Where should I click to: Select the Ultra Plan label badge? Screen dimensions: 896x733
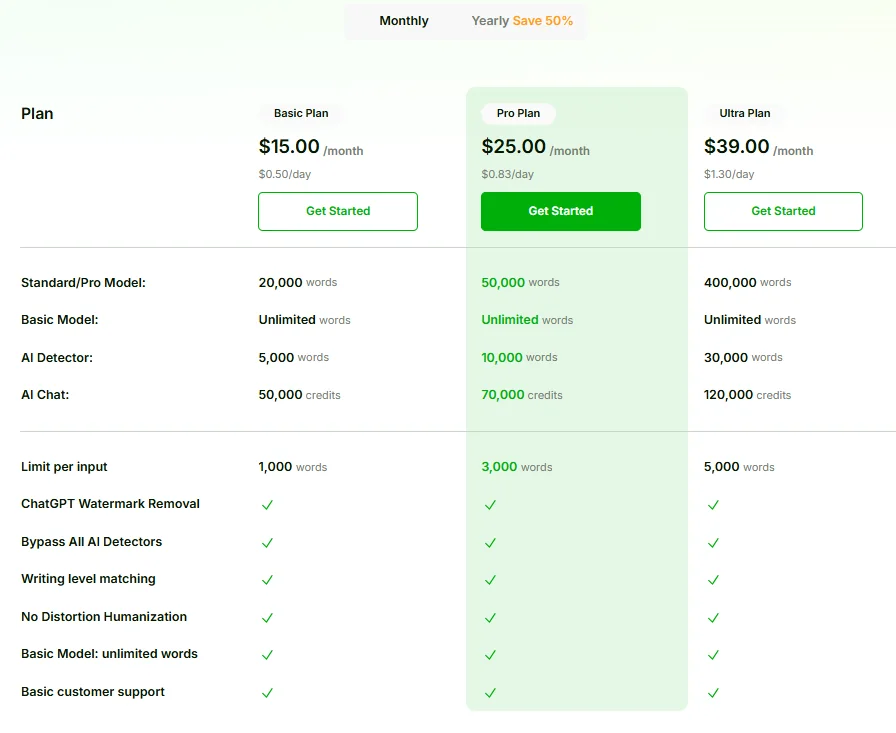[745, 113]
